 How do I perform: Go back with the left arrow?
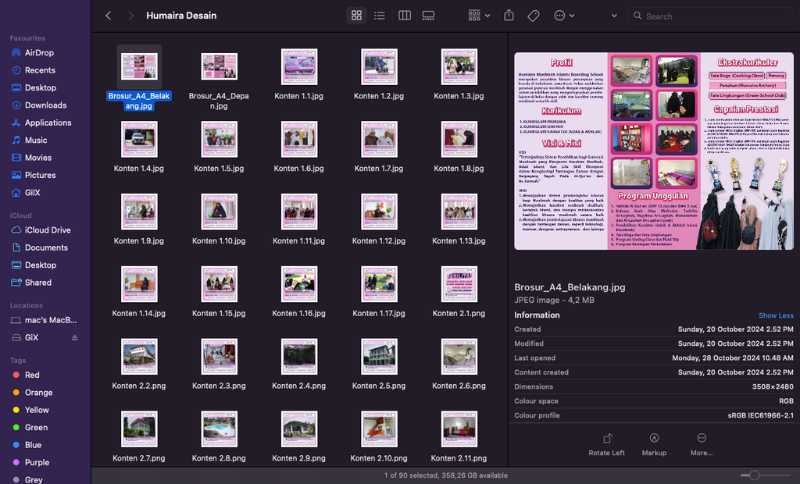coord(108,16)
